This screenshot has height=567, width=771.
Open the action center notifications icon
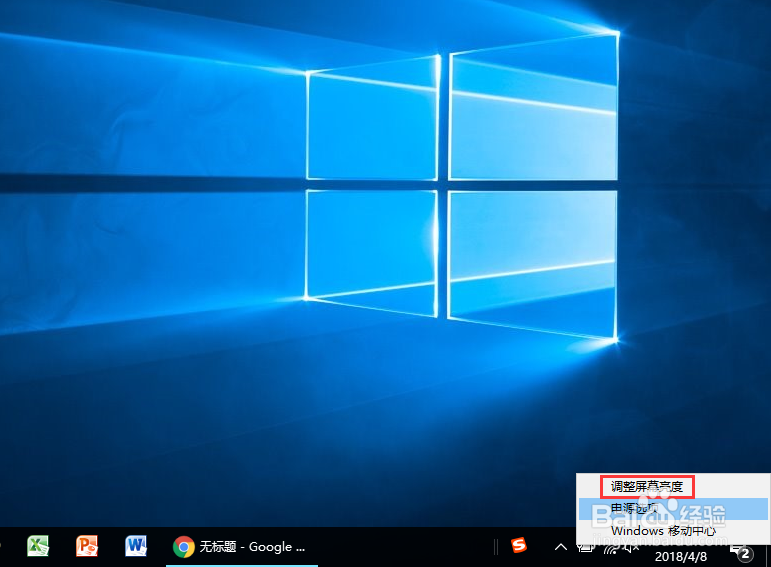742,553
